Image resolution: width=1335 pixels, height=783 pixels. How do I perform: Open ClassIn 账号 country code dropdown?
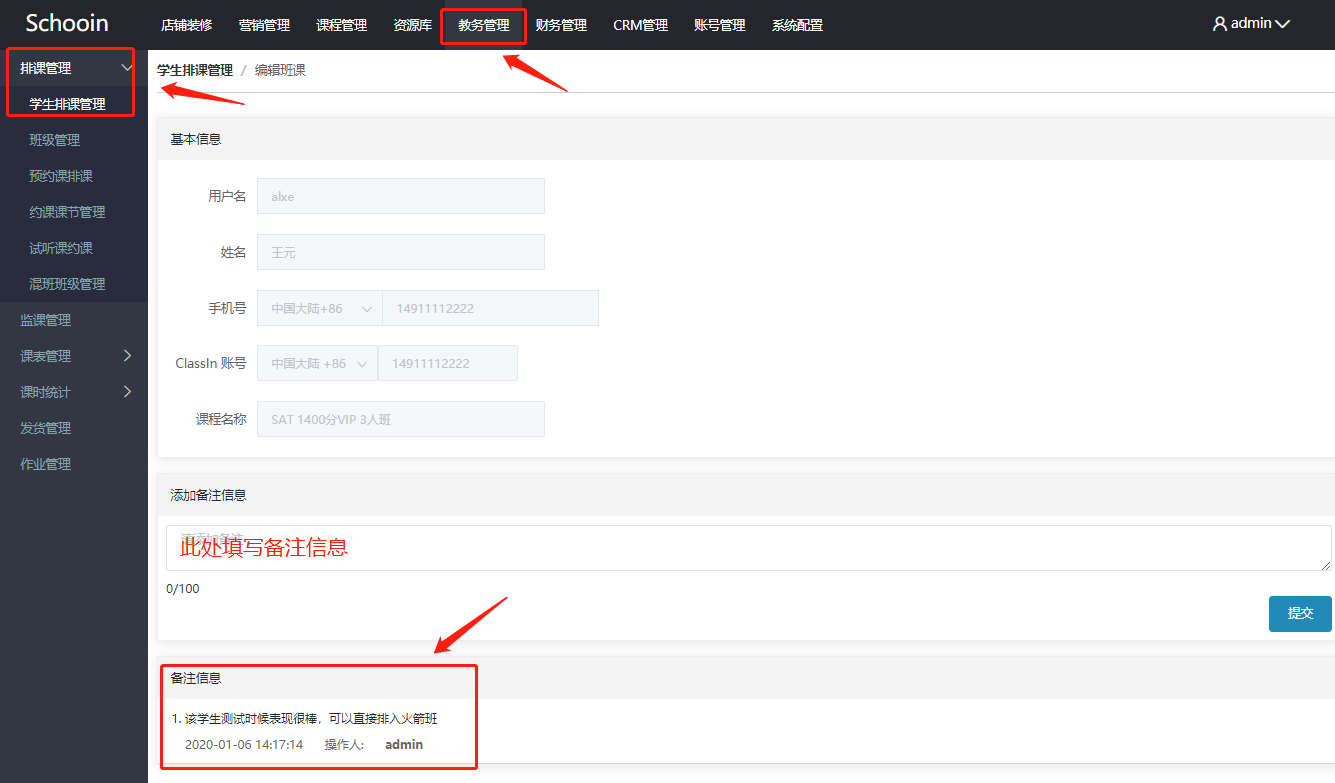tap(318, 363)
